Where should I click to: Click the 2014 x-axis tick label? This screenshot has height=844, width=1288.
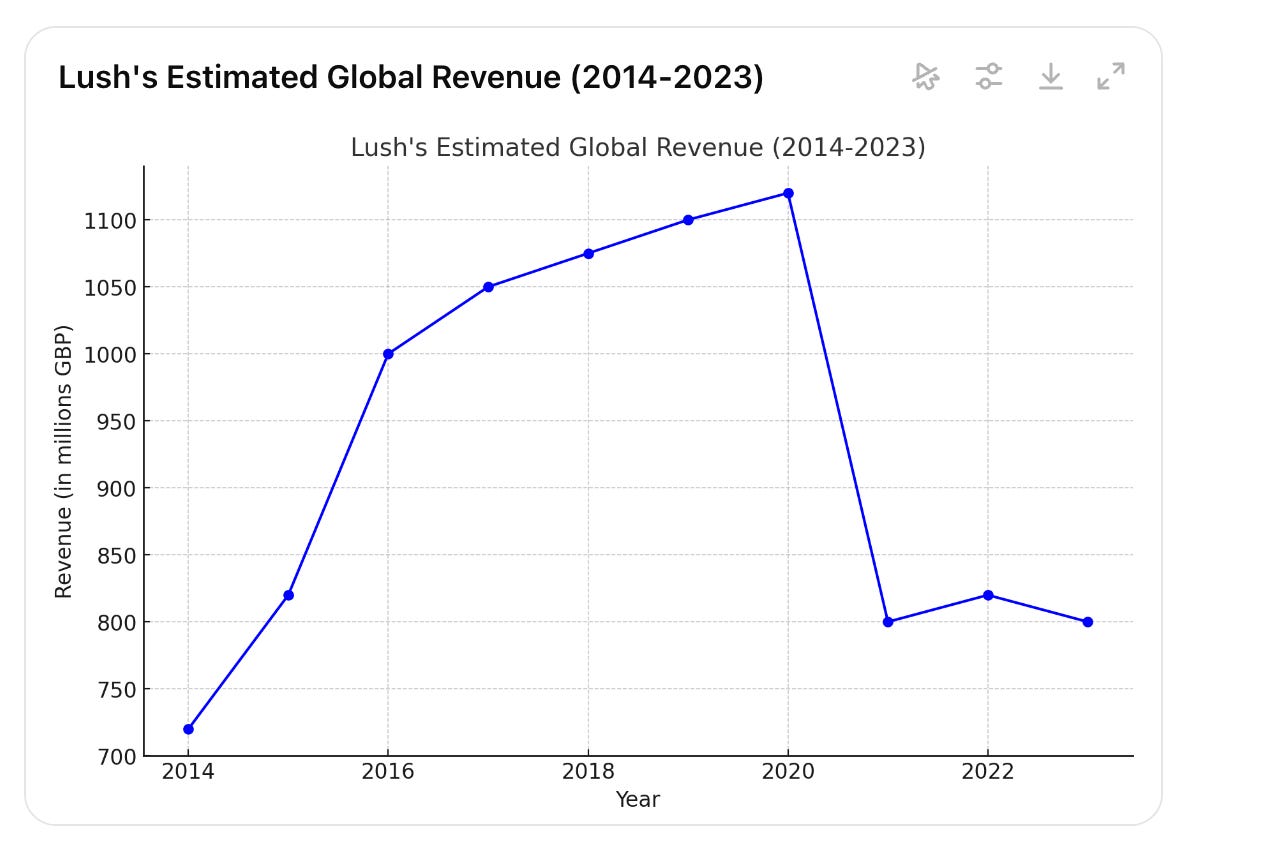[188, 772]
